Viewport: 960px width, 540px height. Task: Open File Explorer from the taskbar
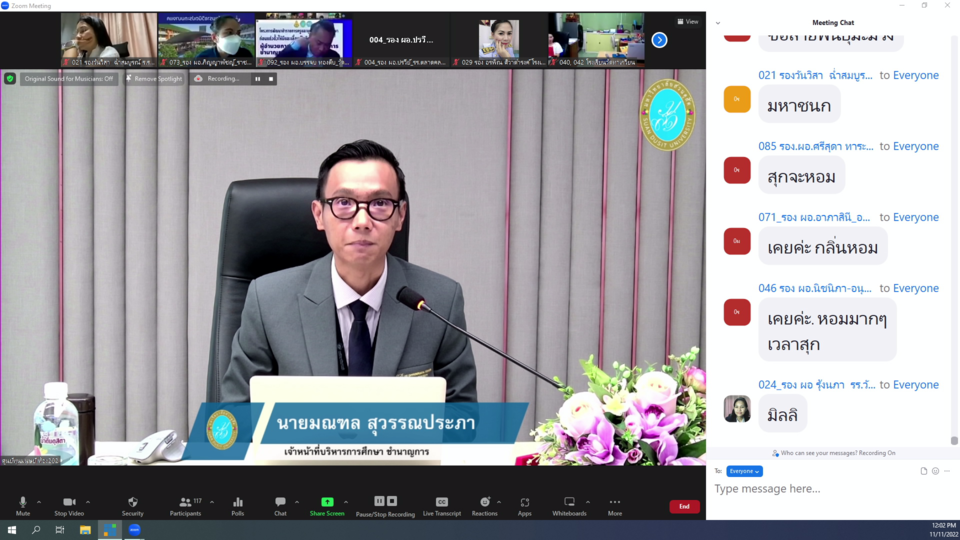pos(85,530)
